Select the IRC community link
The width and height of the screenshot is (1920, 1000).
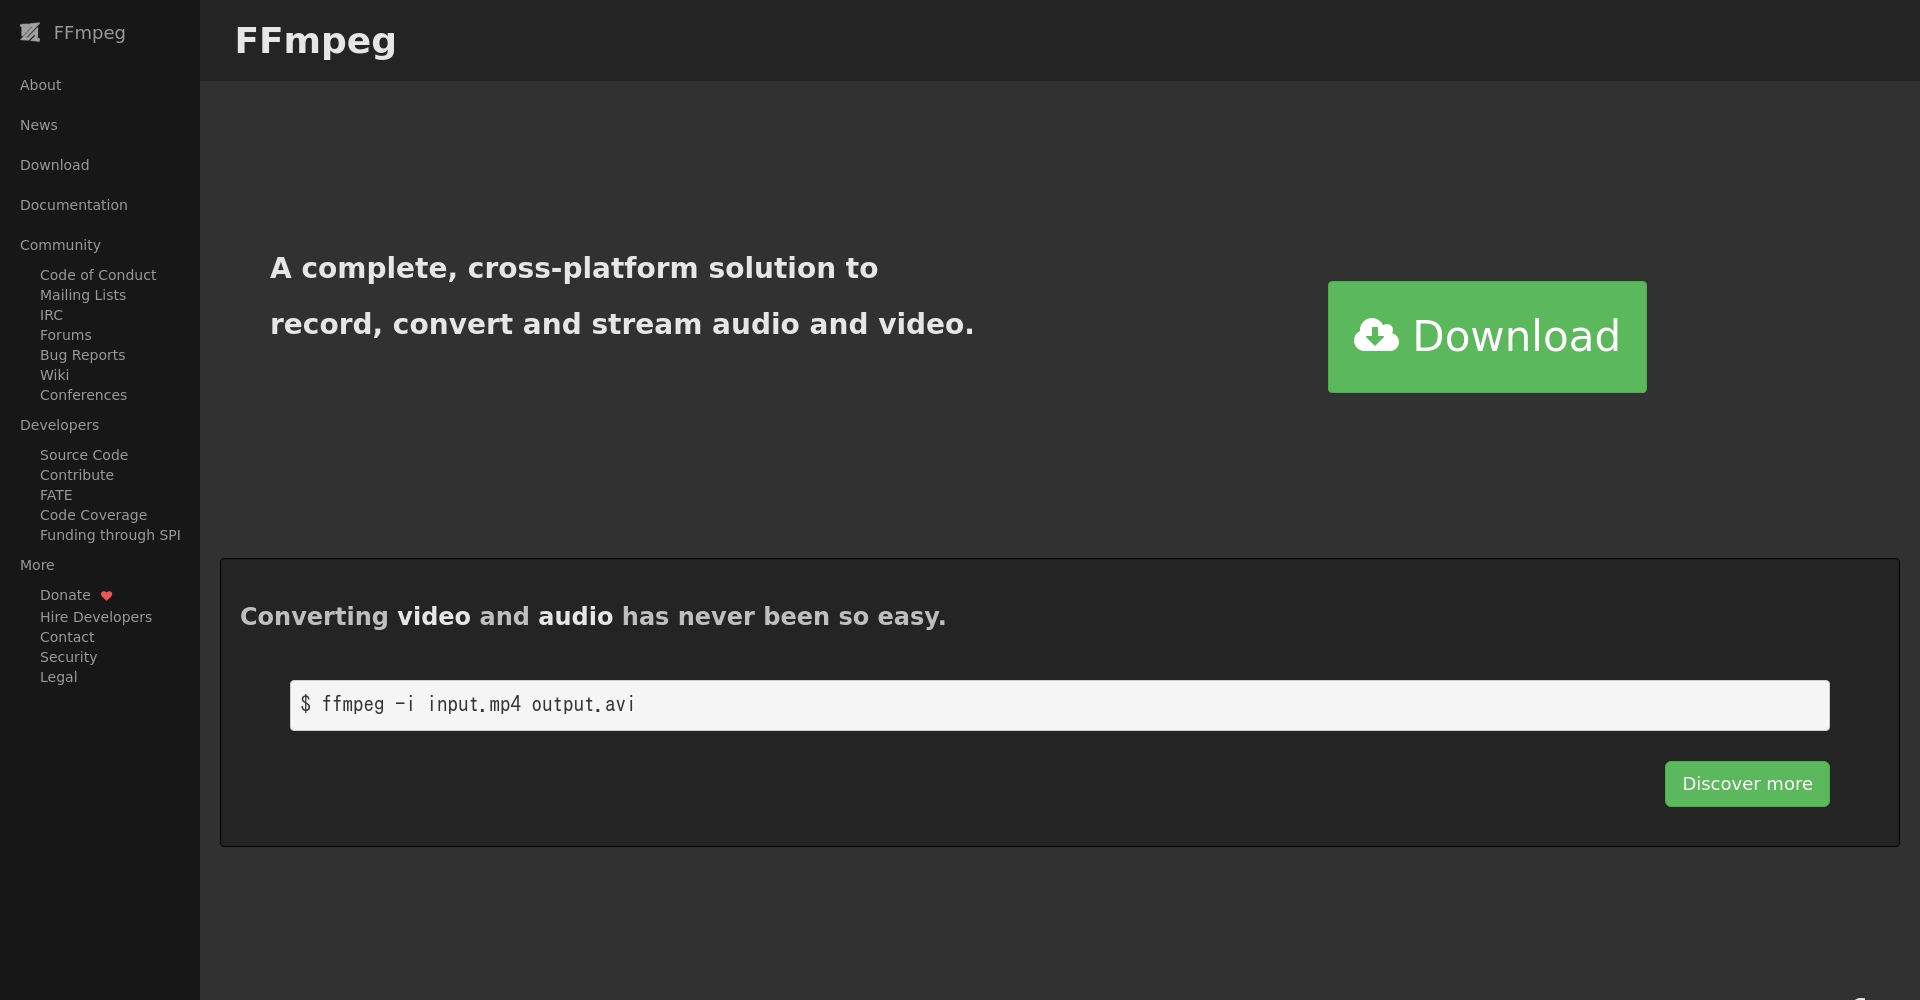51,315
